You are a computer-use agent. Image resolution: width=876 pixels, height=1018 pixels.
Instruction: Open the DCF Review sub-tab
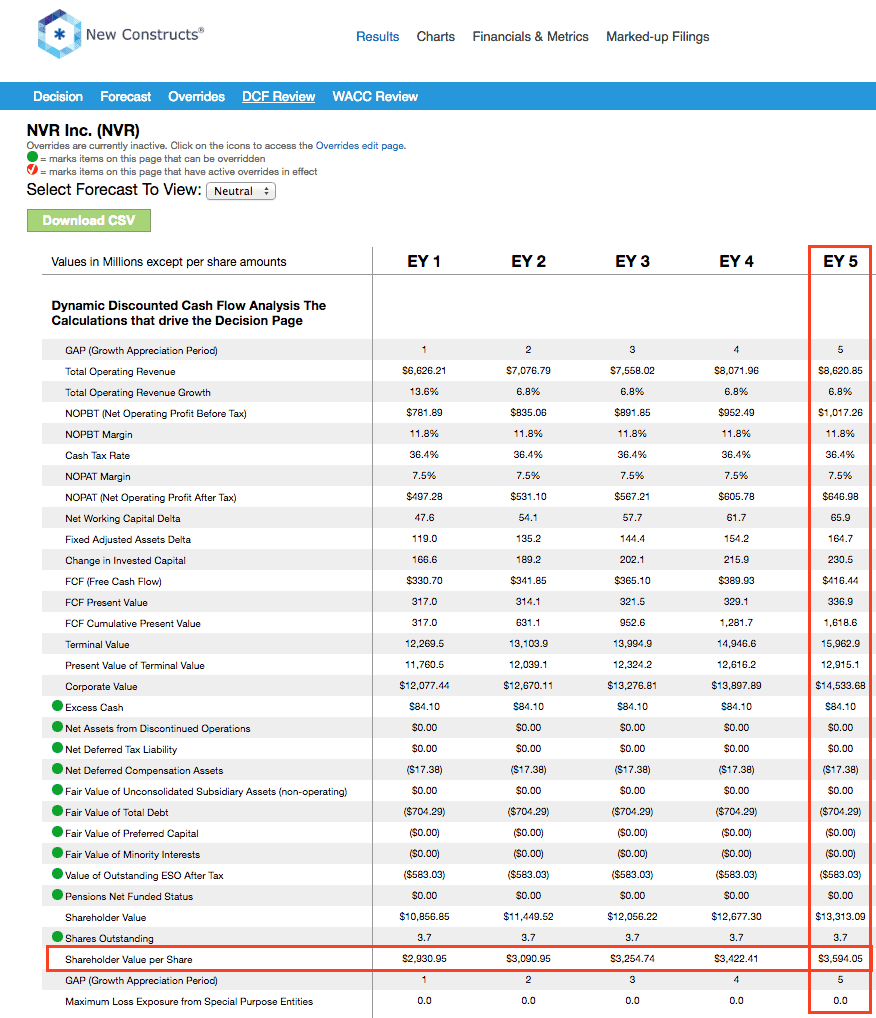click(x=279, y=97)
